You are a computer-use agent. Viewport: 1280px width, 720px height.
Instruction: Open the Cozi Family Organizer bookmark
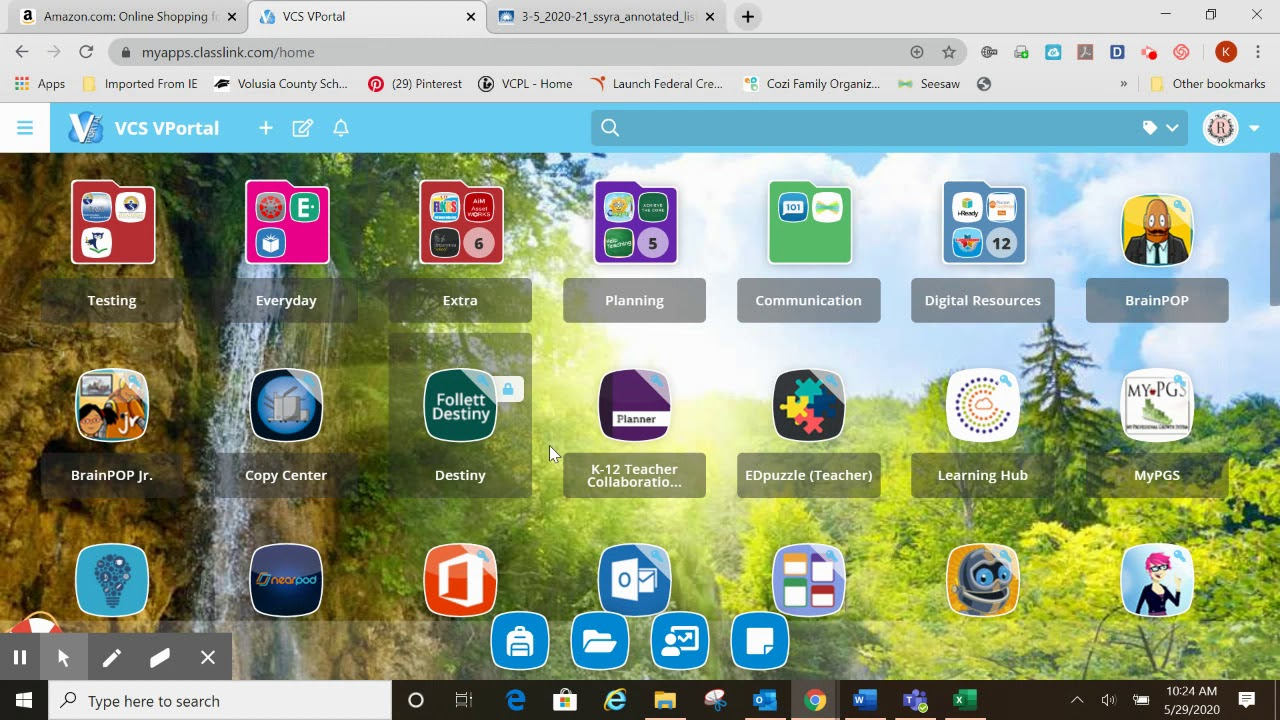click(812, 84)
